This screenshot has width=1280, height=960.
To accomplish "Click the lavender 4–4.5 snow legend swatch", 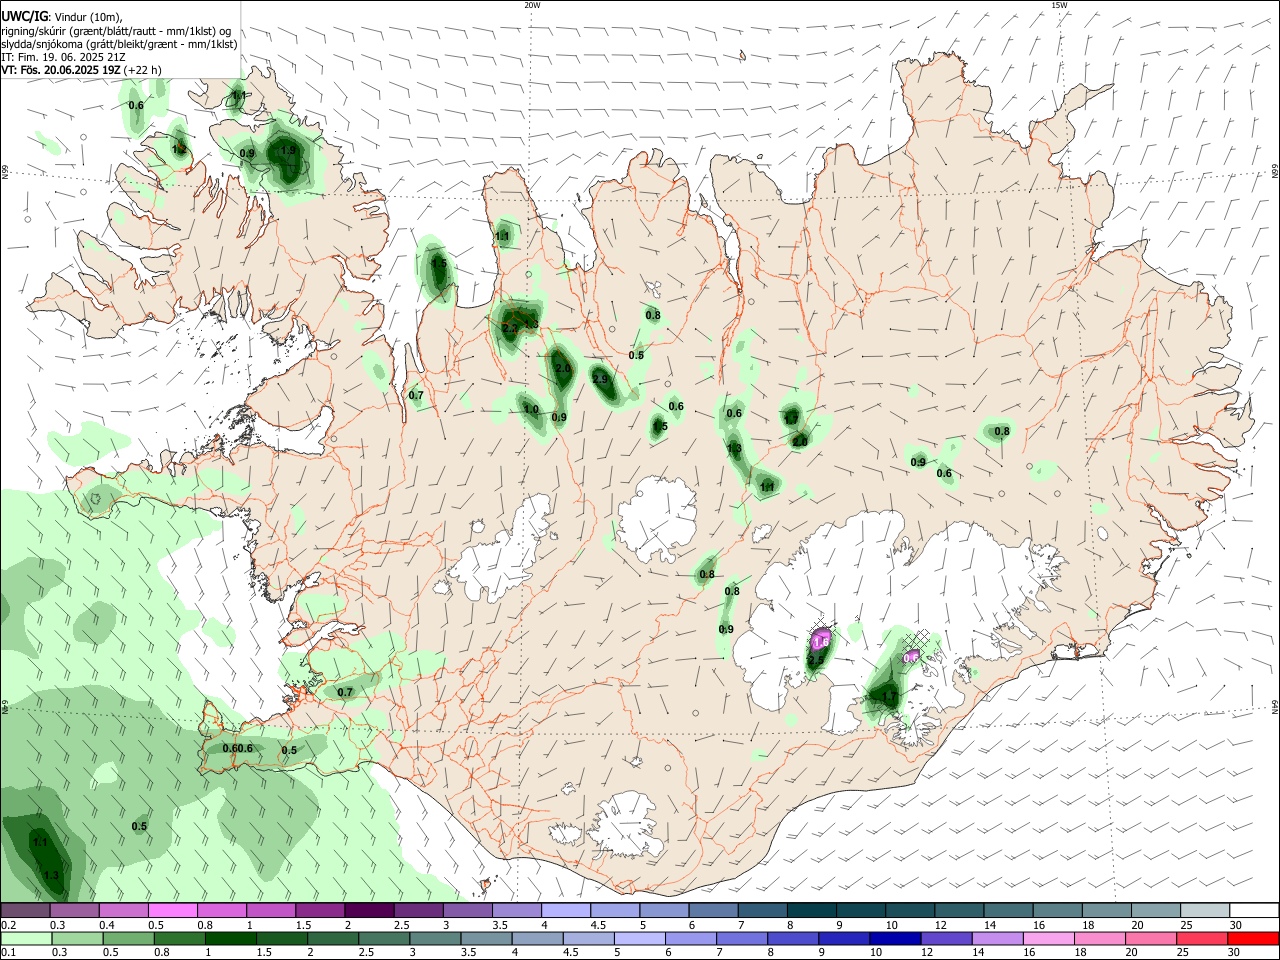I will 567,910.
